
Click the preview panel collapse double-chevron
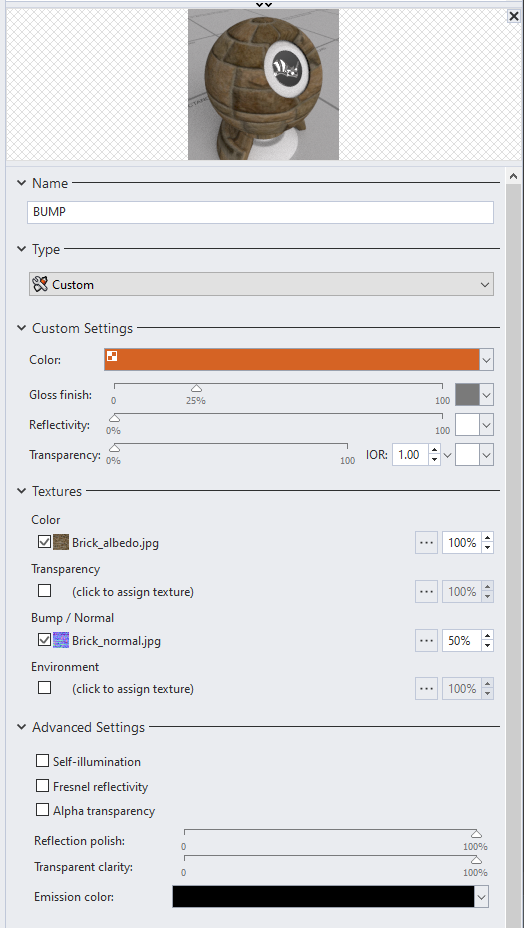pyautogui.click(x=263, y=4)
